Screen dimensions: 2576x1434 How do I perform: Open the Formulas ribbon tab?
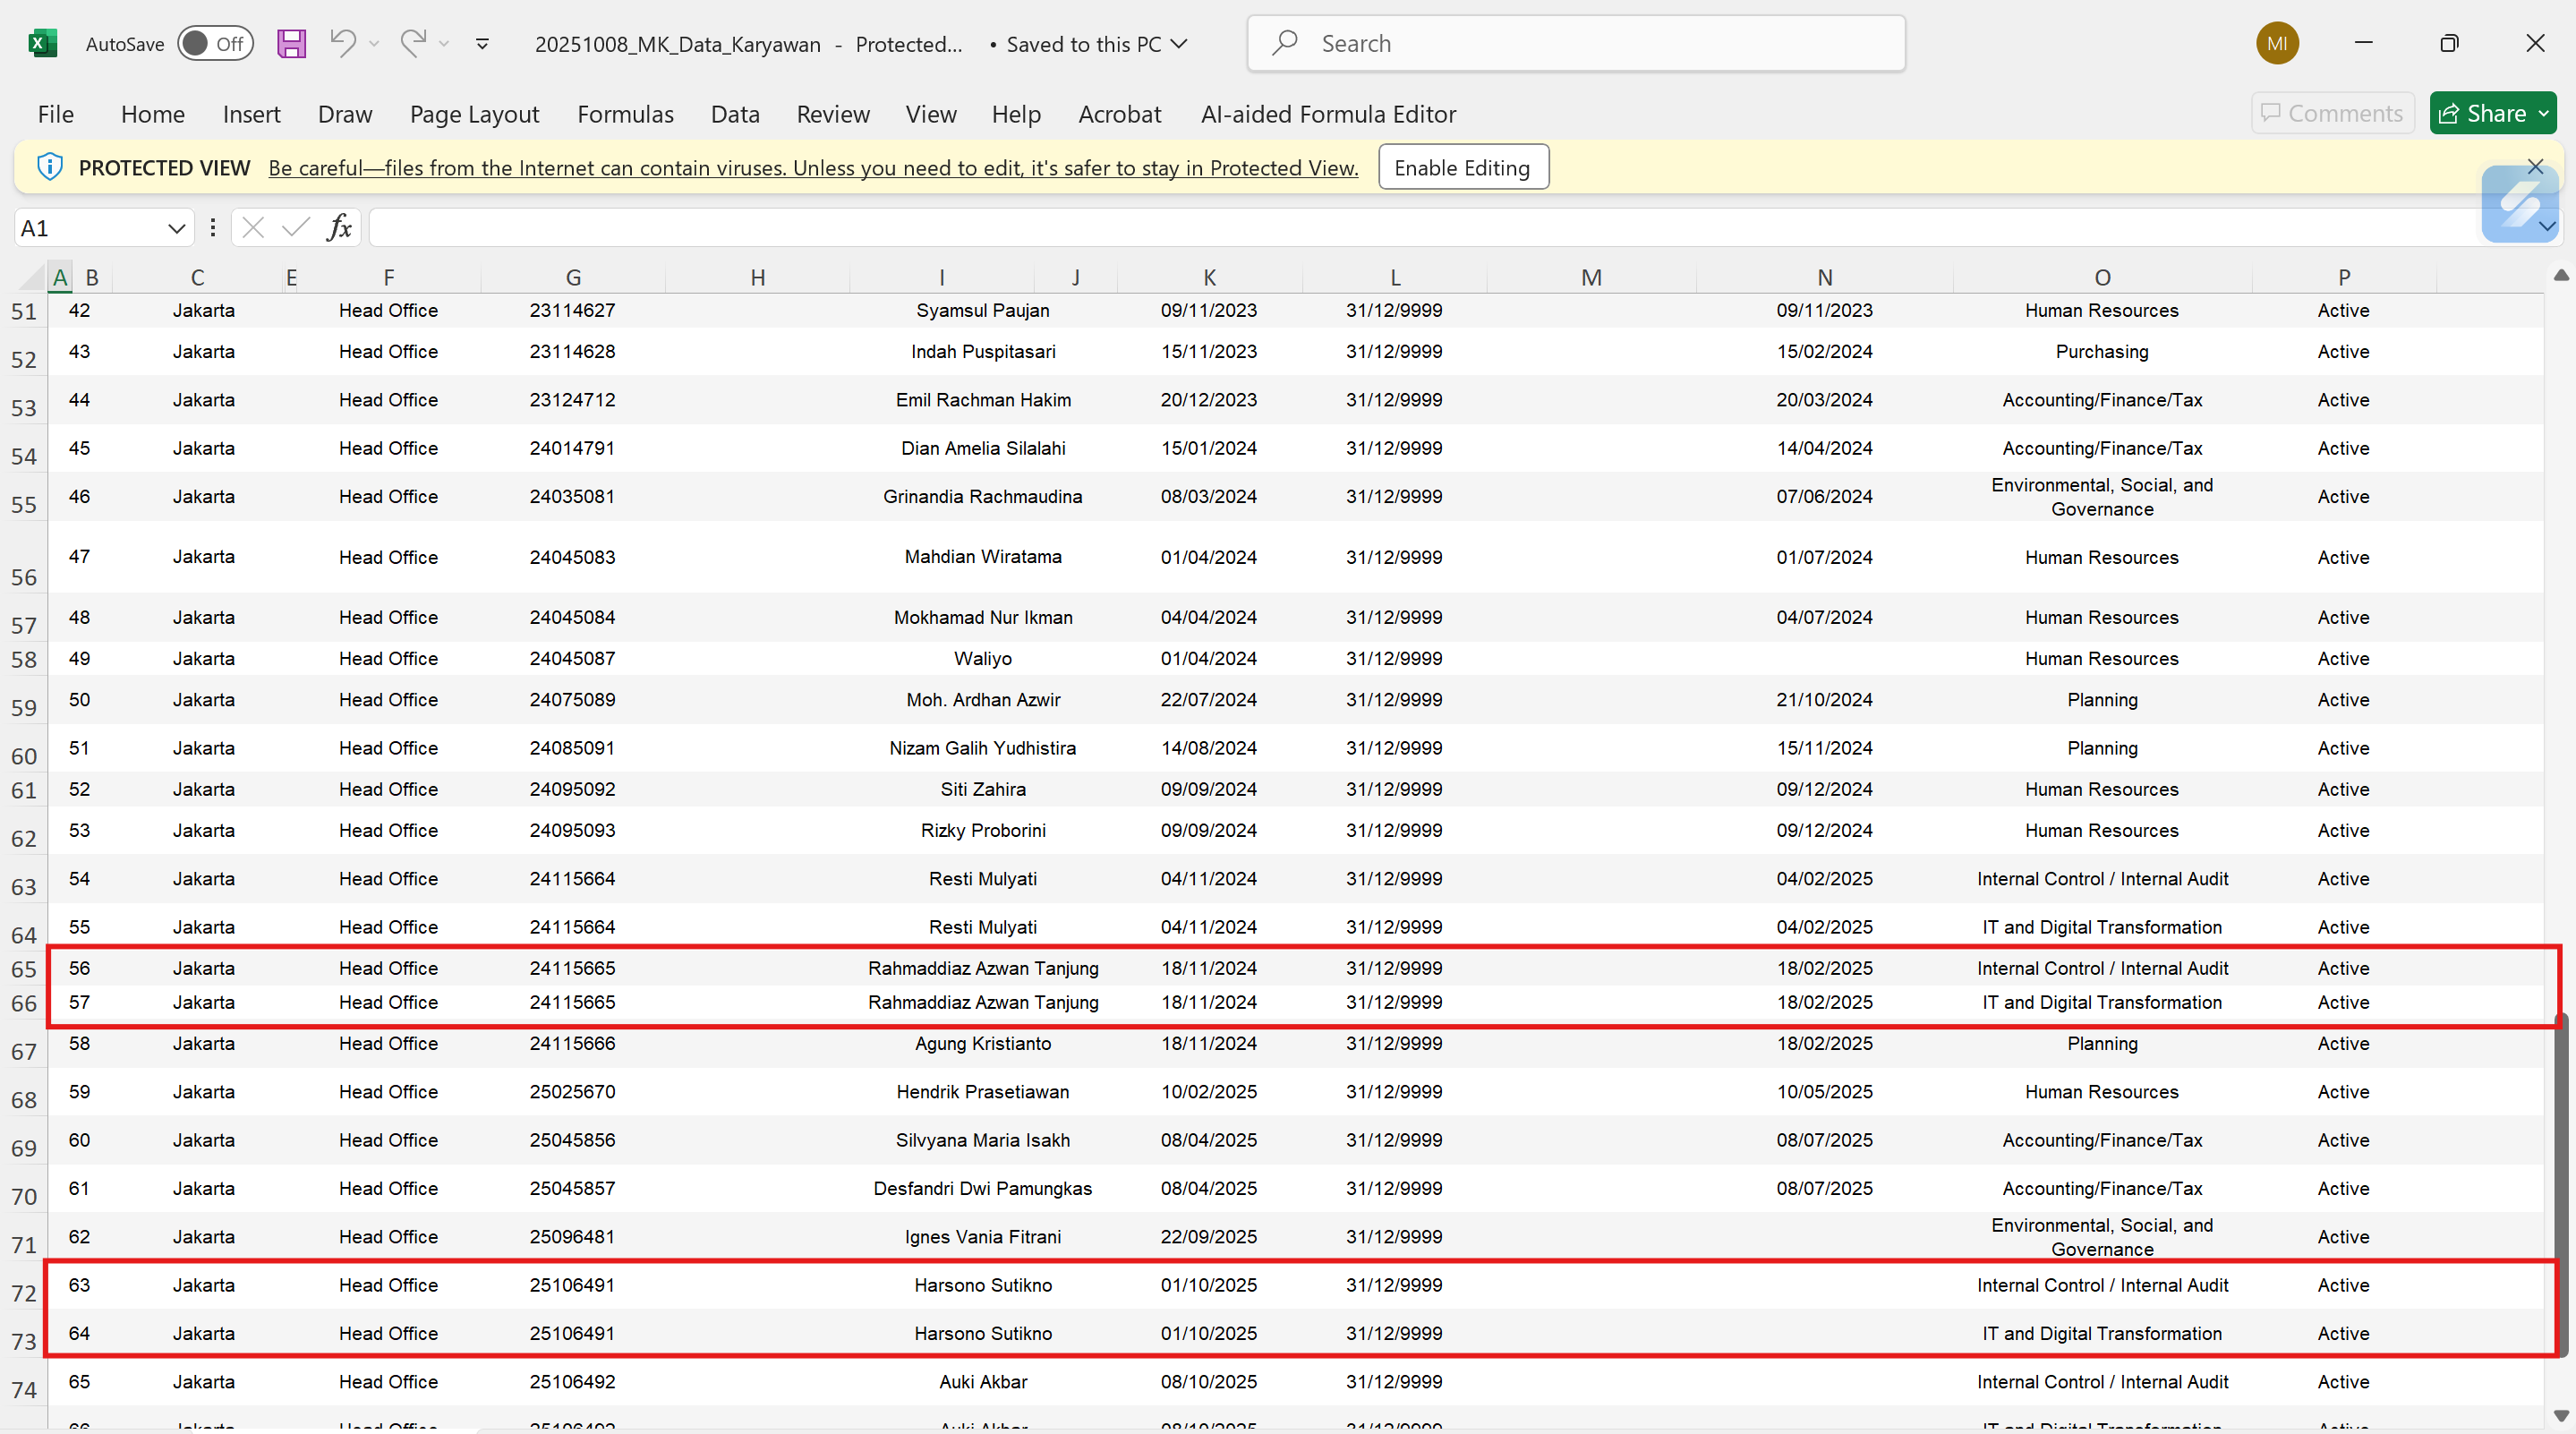[625, 114]
